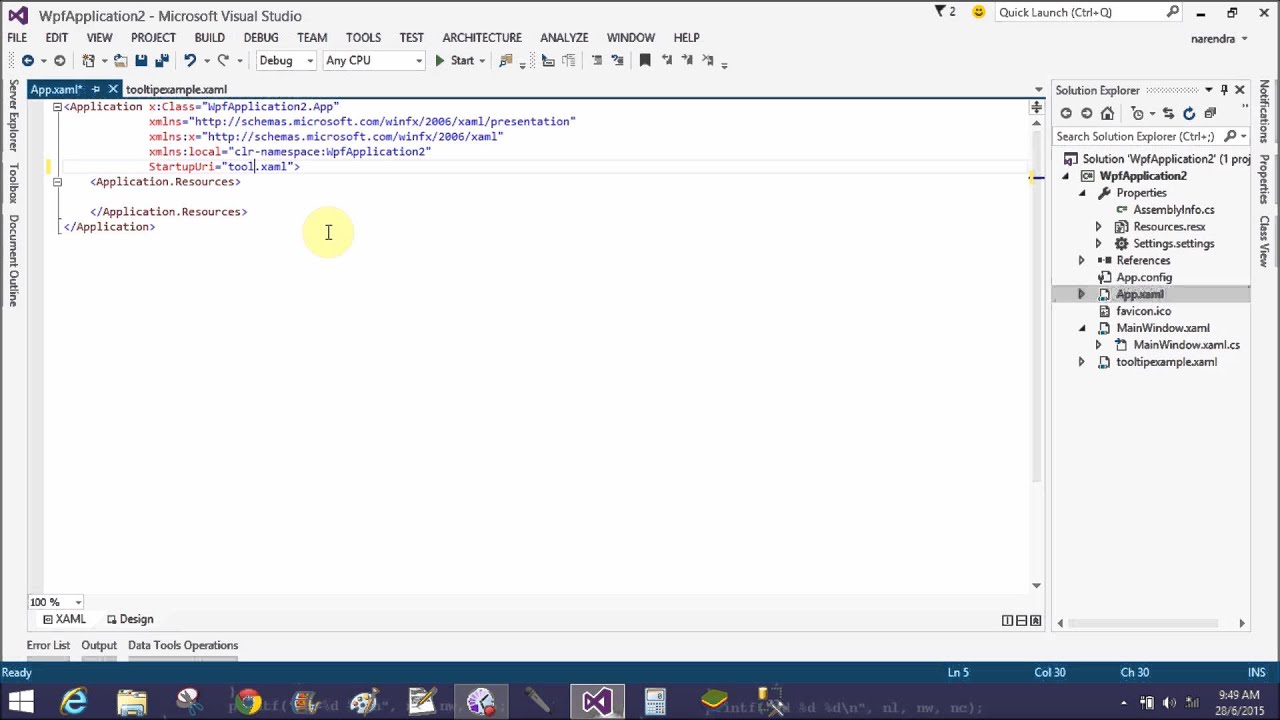This screenshot has height=720, width=1280.
Task: Open the ARCHITECTURE menu
Action: 482,38
